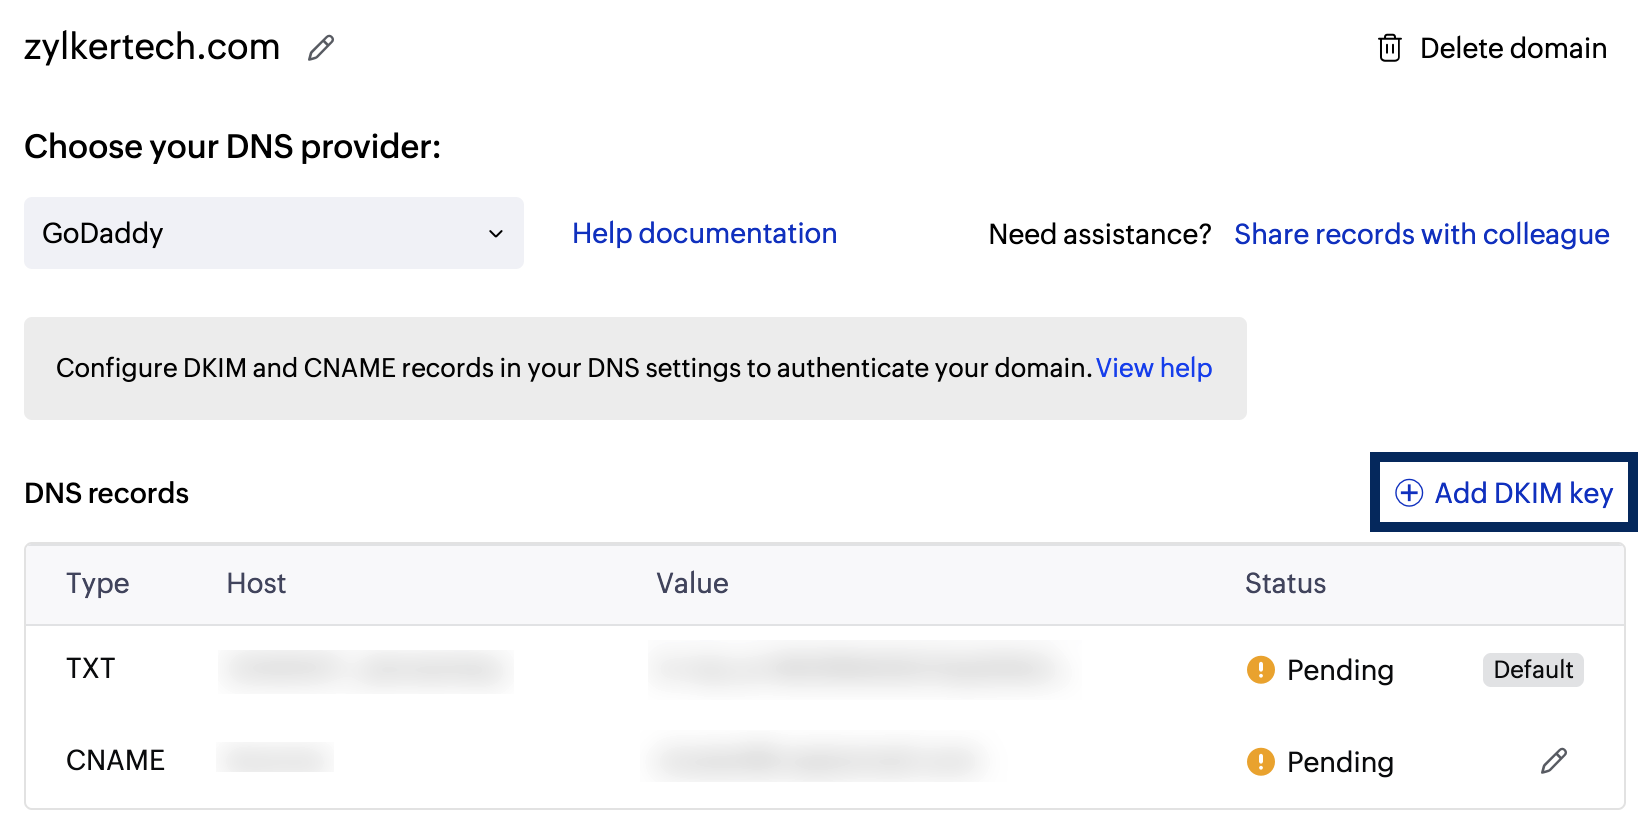Click View help in the DKIM notice

tap(1153, 368)
